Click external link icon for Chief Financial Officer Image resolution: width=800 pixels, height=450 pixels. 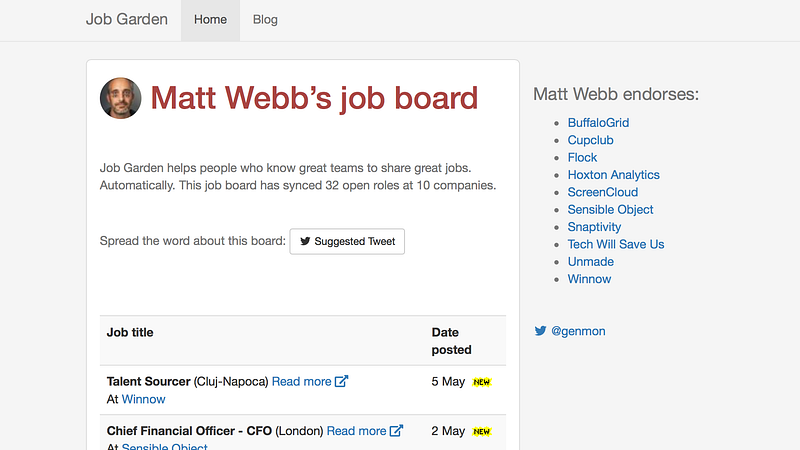(x=397, y=431)
